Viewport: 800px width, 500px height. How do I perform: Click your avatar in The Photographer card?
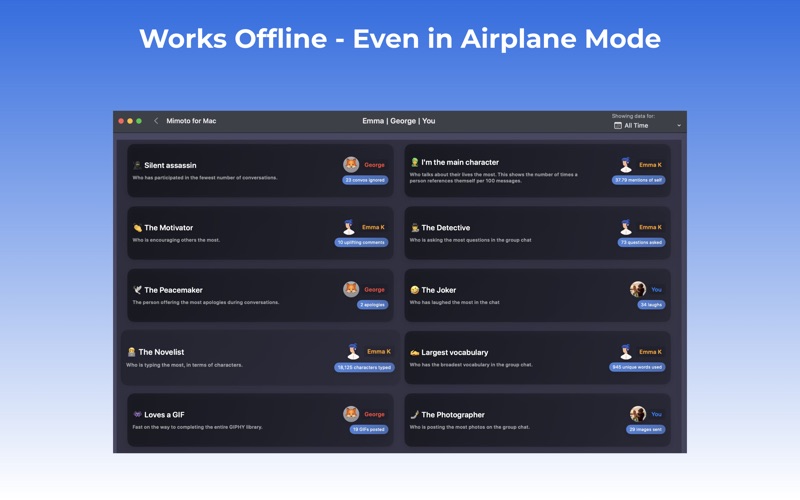click(x=638, y=414)
